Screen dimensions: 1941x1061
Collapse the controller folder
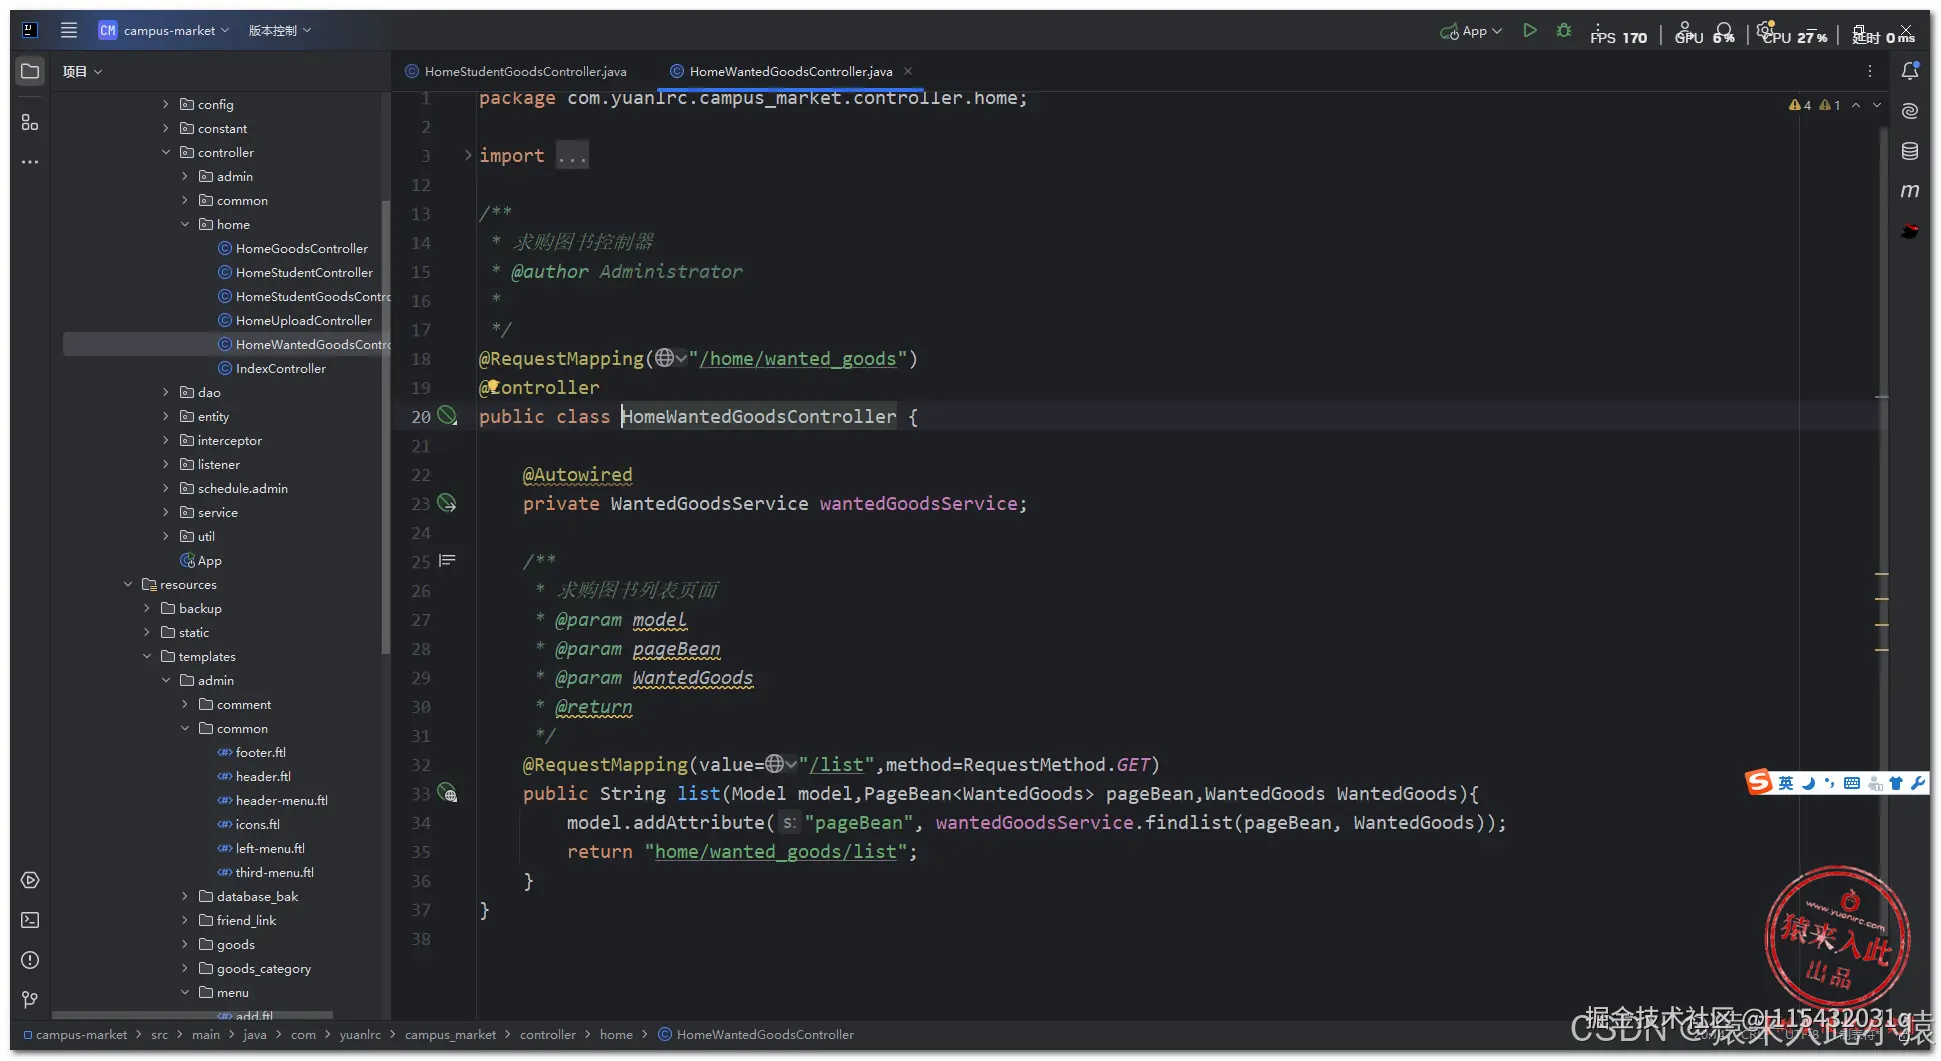[166, 152]
